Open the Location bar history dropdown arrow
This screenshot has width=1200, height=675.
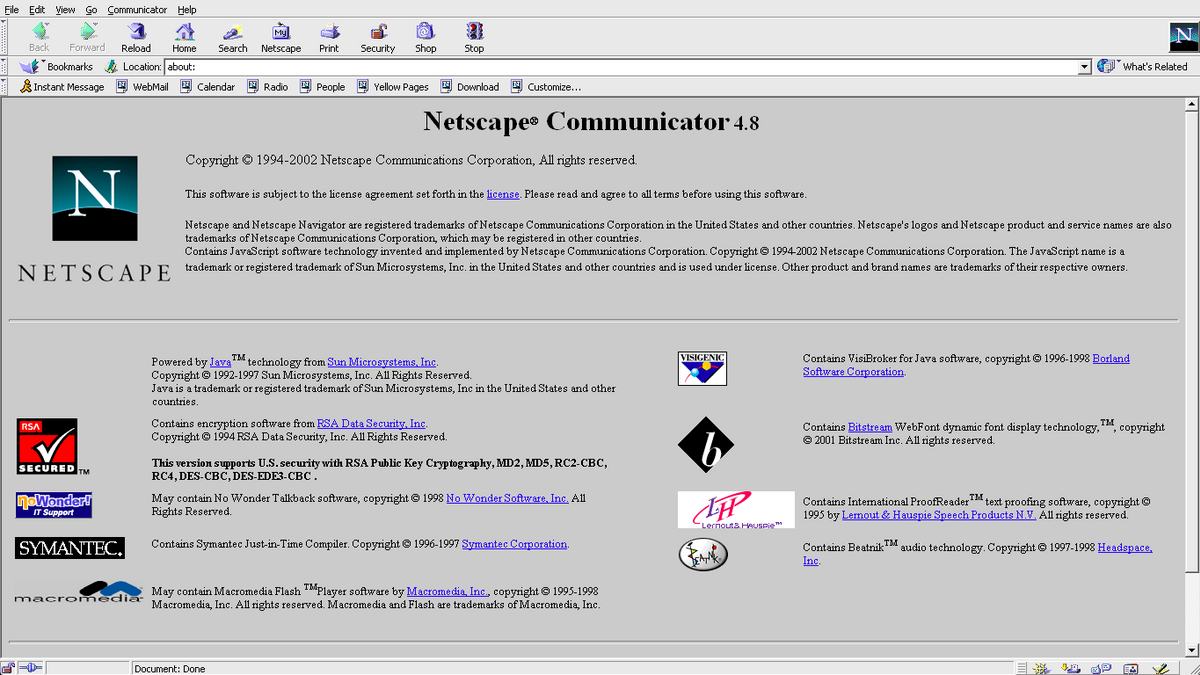1085,66
